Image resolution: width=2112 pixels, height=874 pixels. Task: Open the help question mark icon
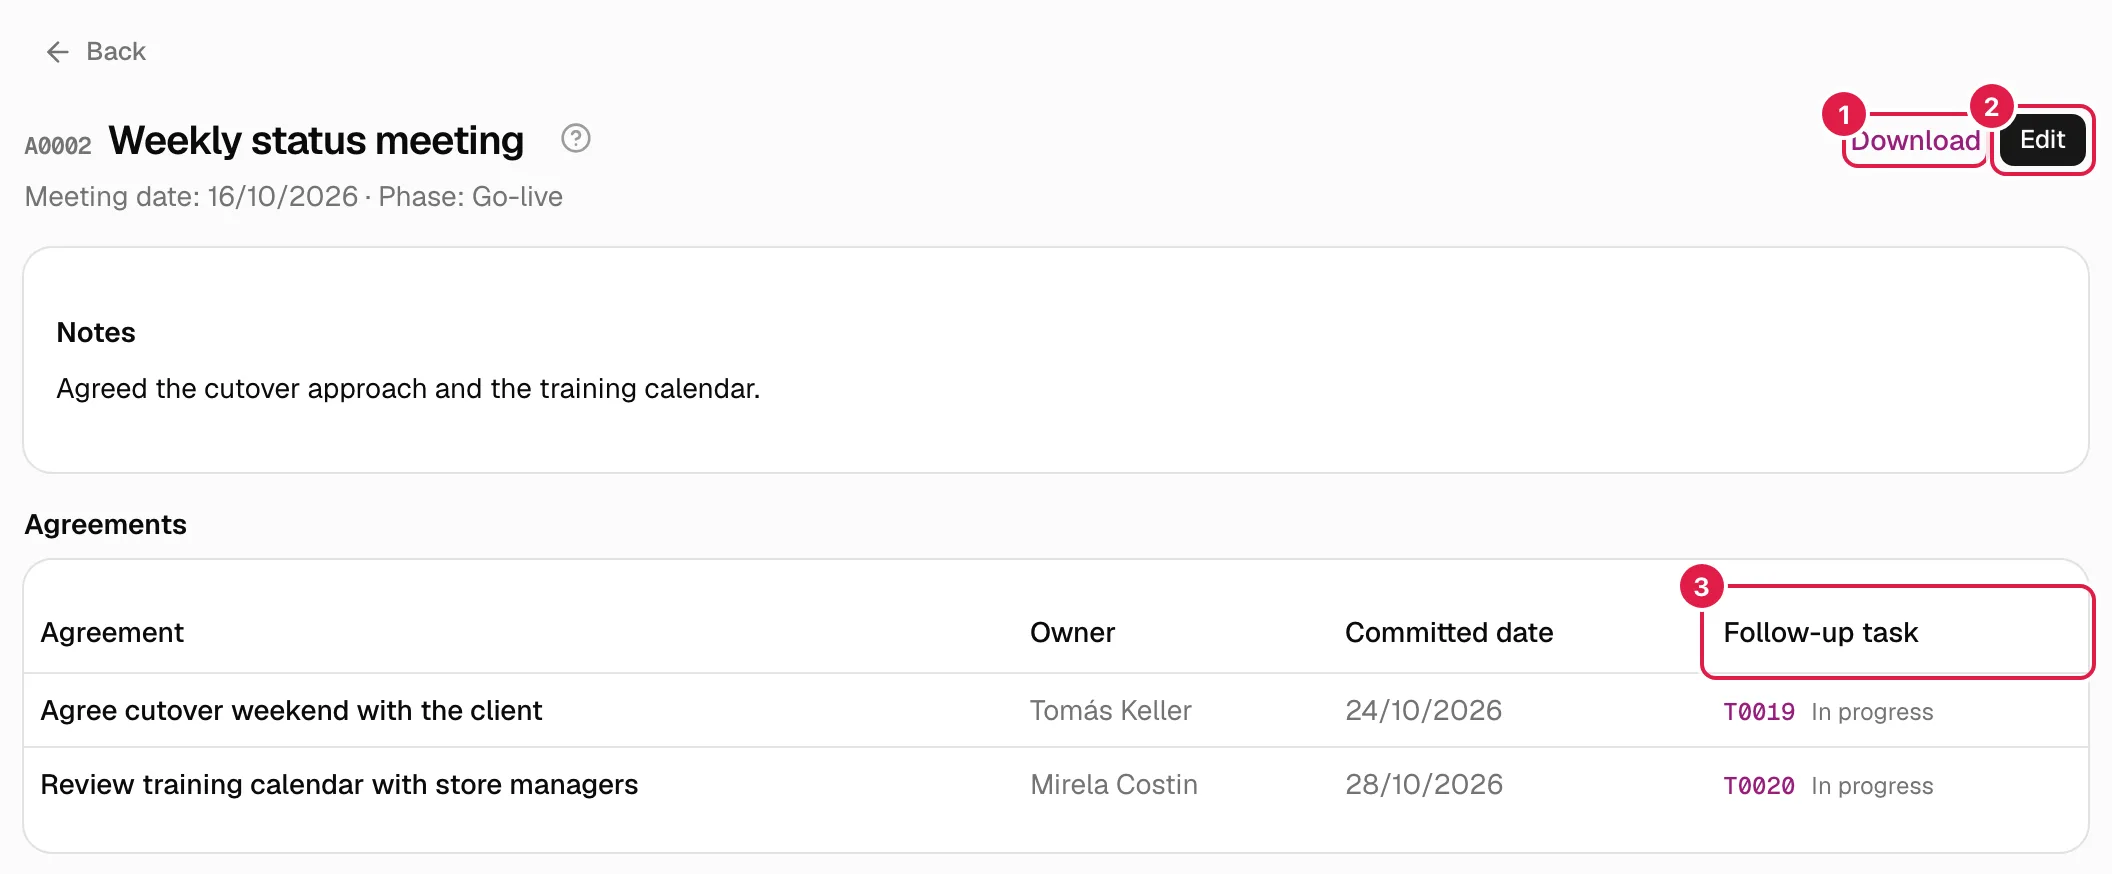576,138
